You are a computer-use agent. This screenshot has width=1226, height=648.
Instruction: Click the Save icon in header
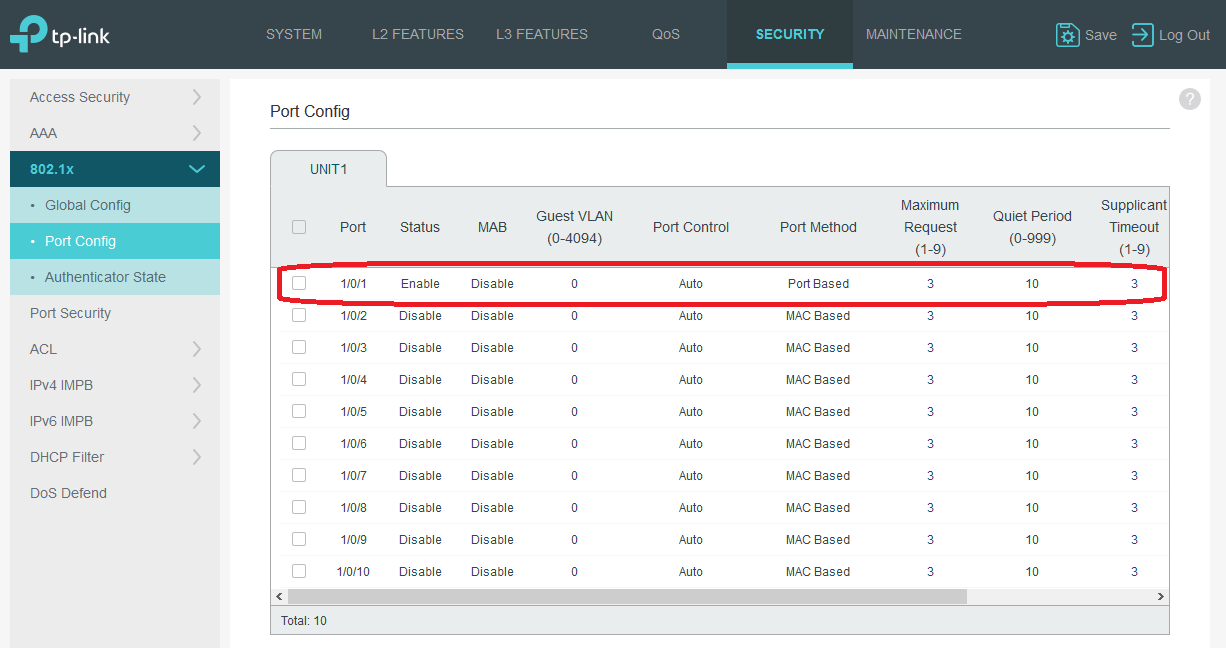pyautogui.click(x=1068, y=35)
